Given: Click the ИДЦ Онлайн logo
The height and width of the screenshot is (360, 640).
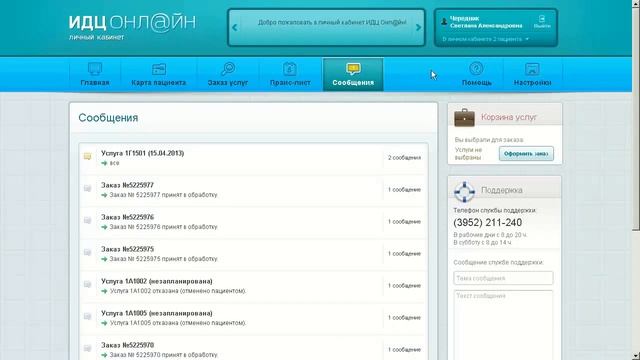Looking at the screenshot, I should click(132, 27).
